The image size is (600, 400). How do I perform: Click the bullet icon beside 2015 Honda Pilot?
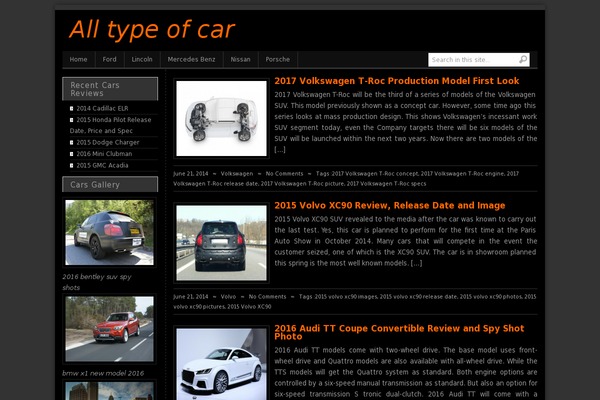[72, 120]
